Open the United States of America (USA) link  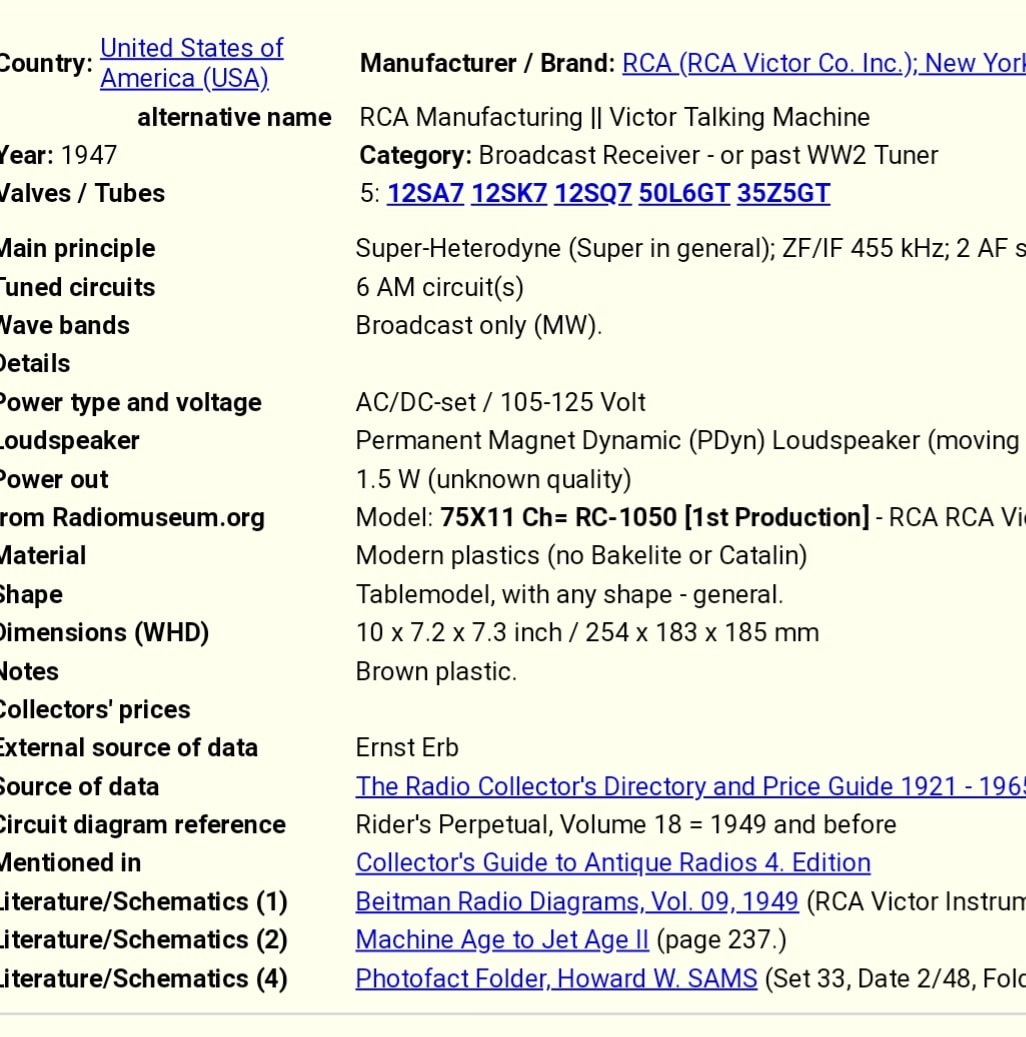point(191,63)
